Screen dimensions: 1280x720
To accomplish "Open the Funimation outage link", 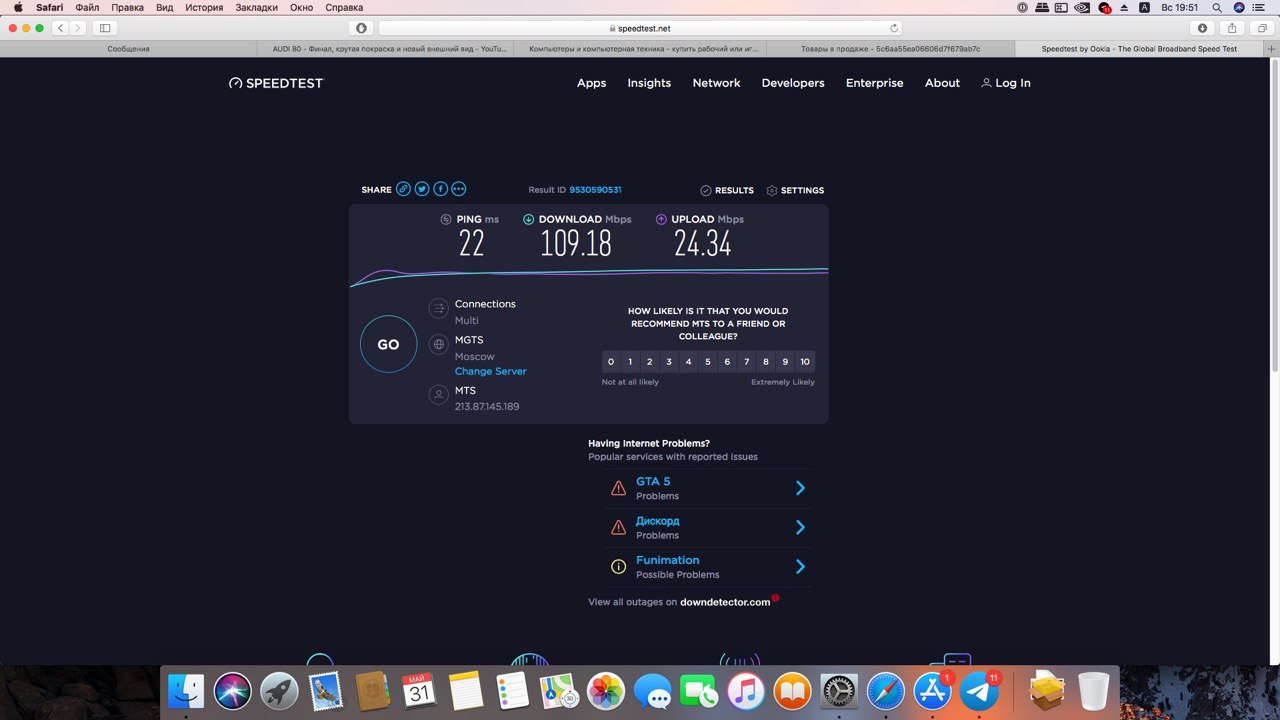I will (x=668, y=560).
